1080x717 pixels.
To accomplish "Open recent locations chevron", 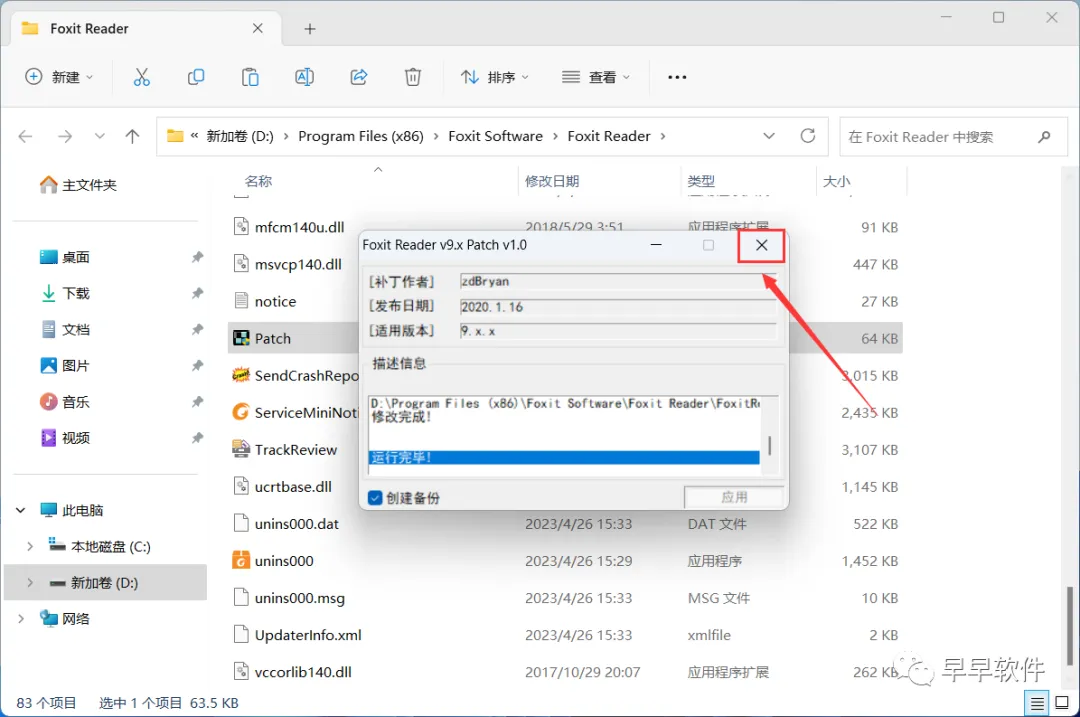I will point(100,136).
